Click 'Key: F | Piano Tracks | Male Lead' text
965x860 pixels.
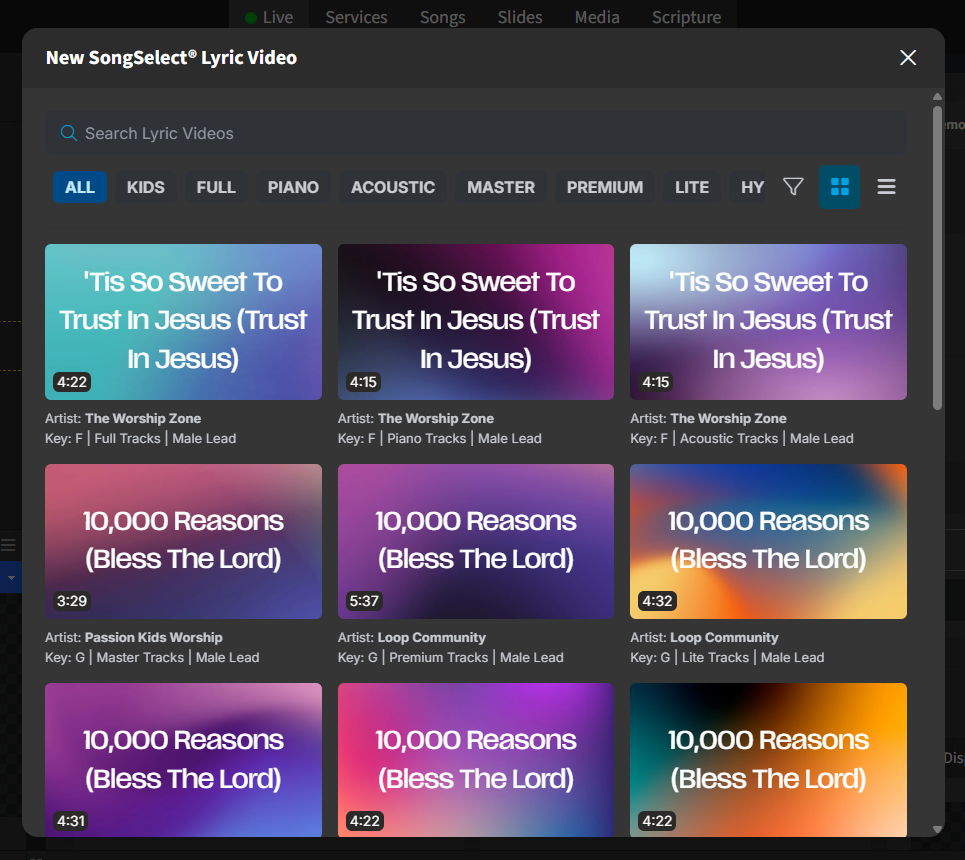(x=439, y=438)
